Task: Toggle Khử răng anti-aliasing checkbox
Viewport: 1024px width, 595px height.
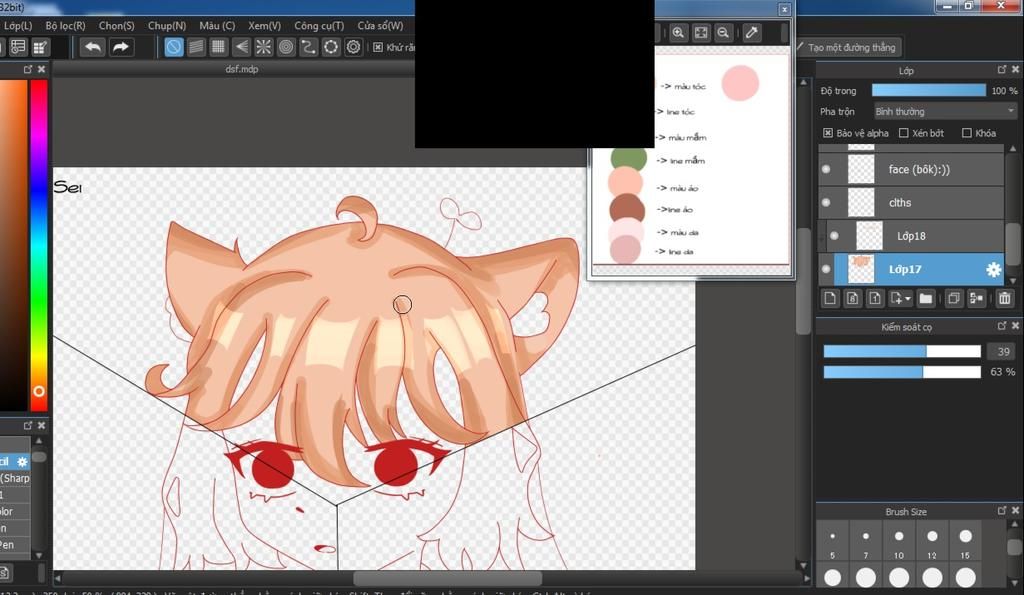Action: (377, 47)
